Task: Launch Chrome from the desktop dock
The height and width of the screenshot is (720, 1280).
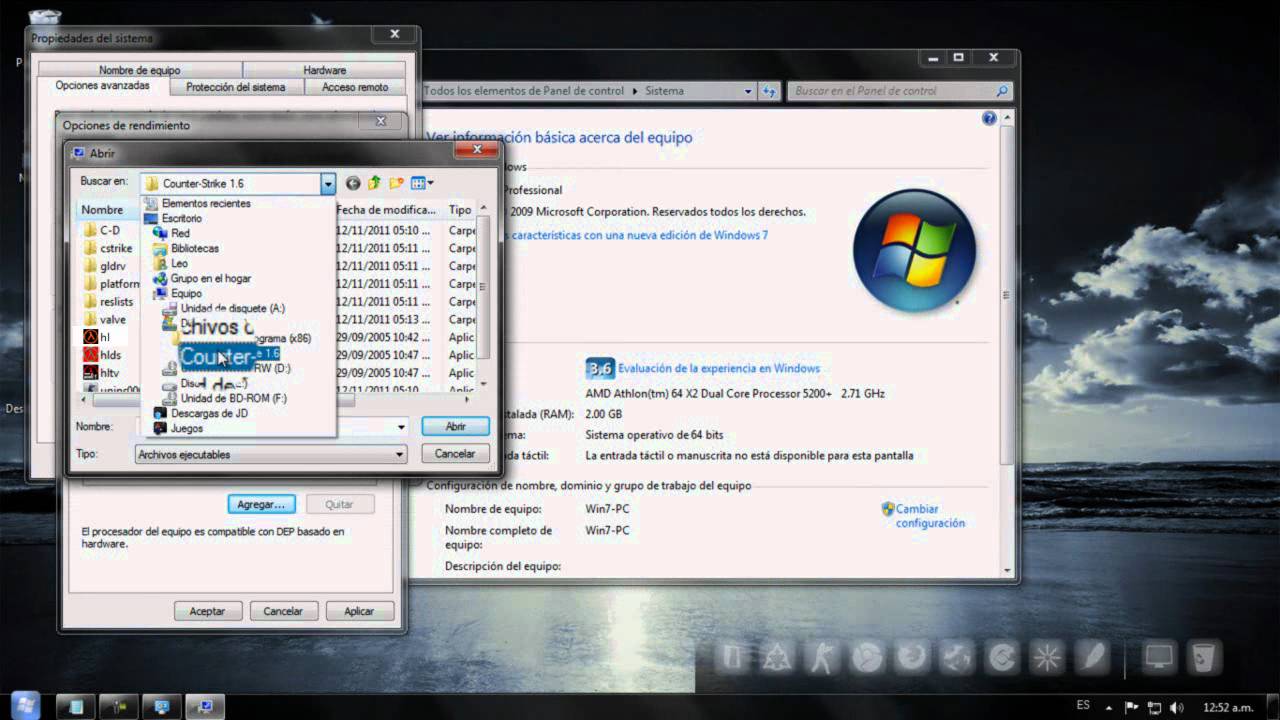Action: click(x=866, y=657)
